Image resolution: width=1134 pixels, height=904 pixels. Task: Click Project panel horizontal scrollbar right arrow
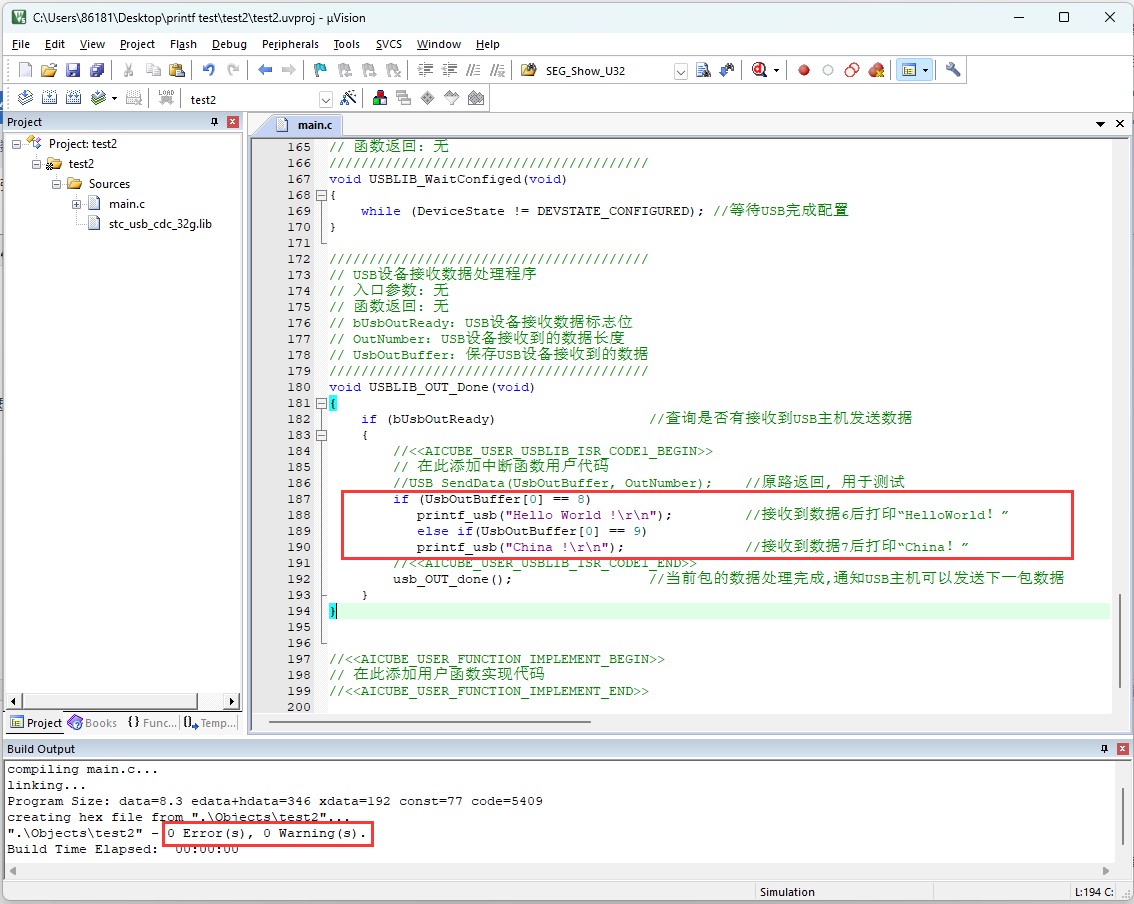pos(231,701)
